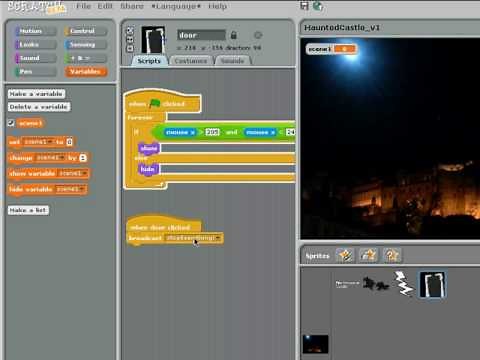Paint a new sprite icon

tap(345, 256)
